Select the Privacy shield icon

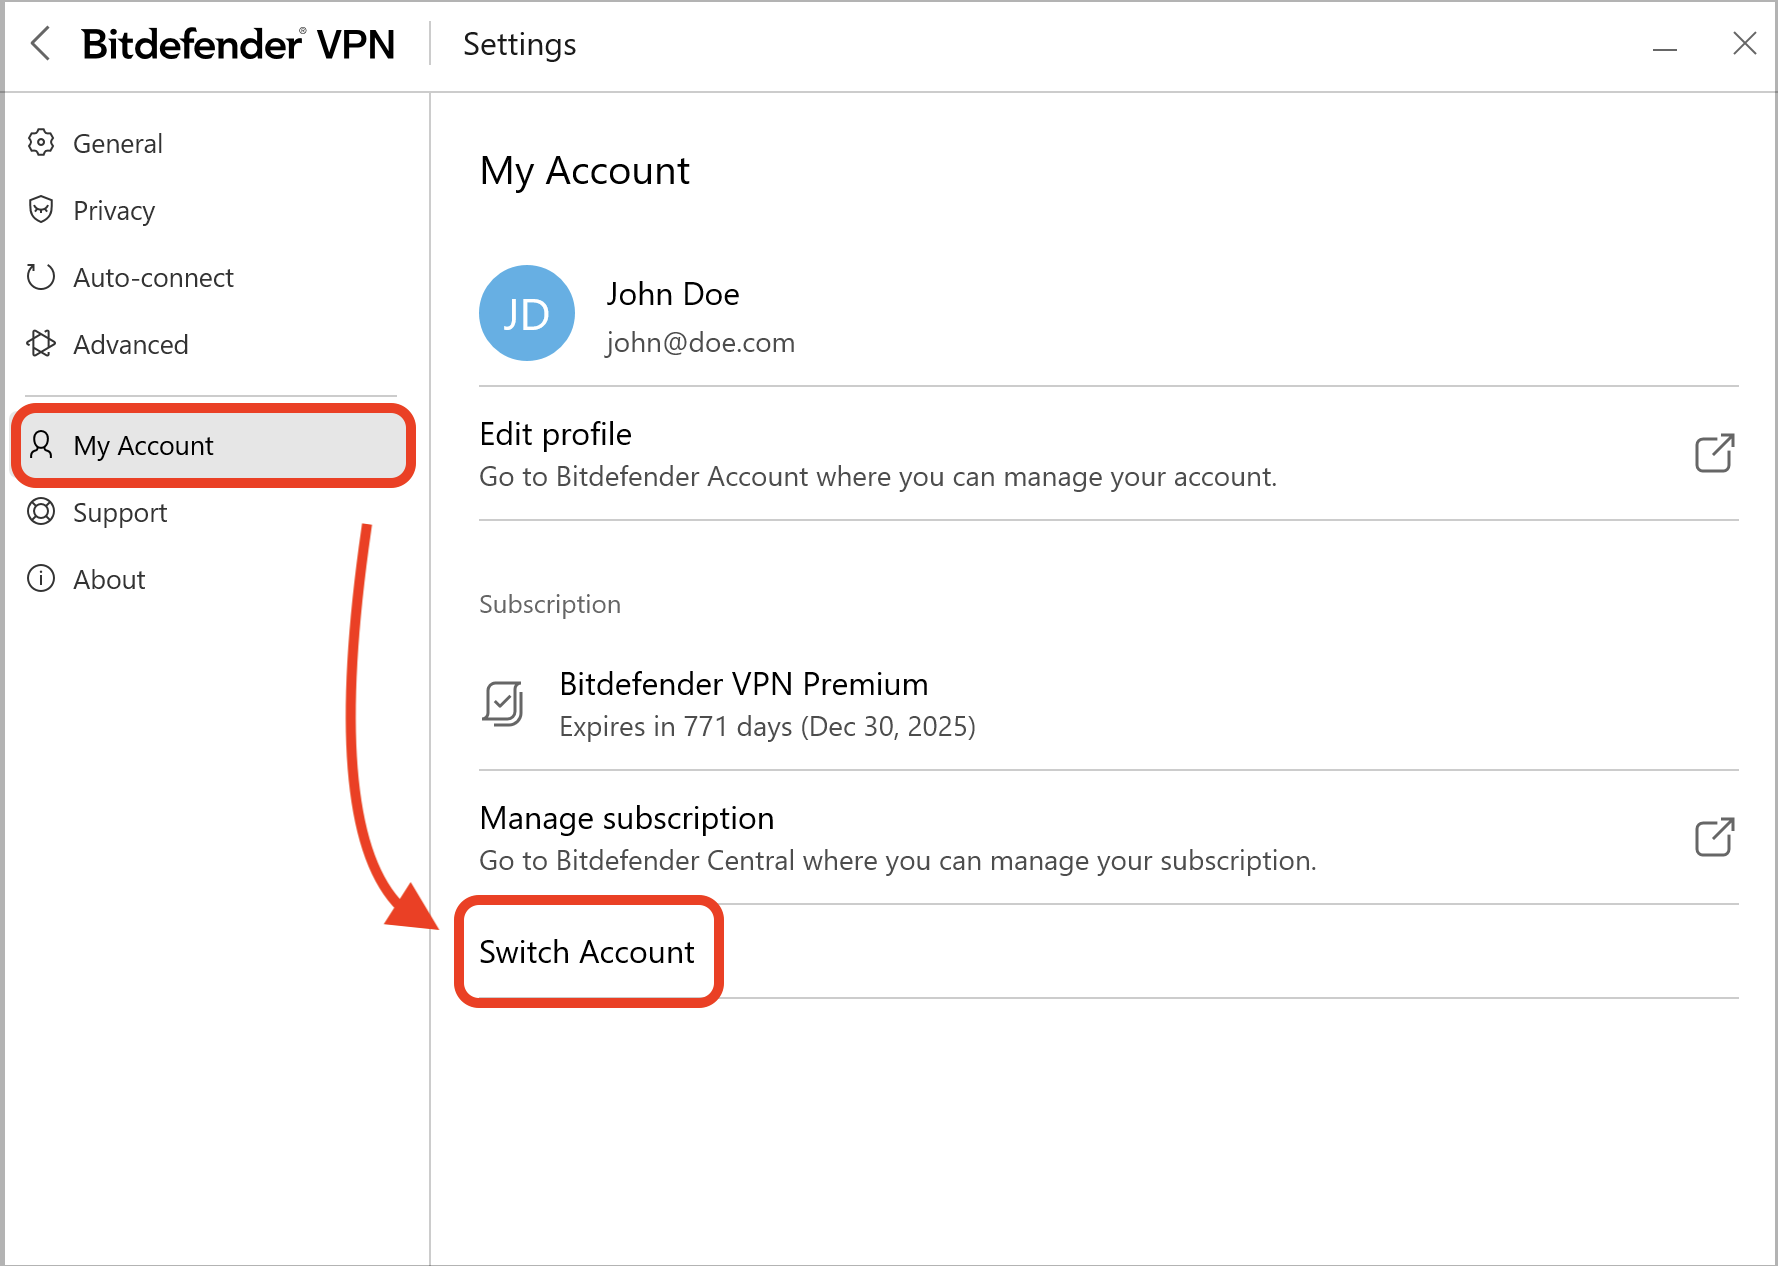pyautogui.click(x=41, y=210)
